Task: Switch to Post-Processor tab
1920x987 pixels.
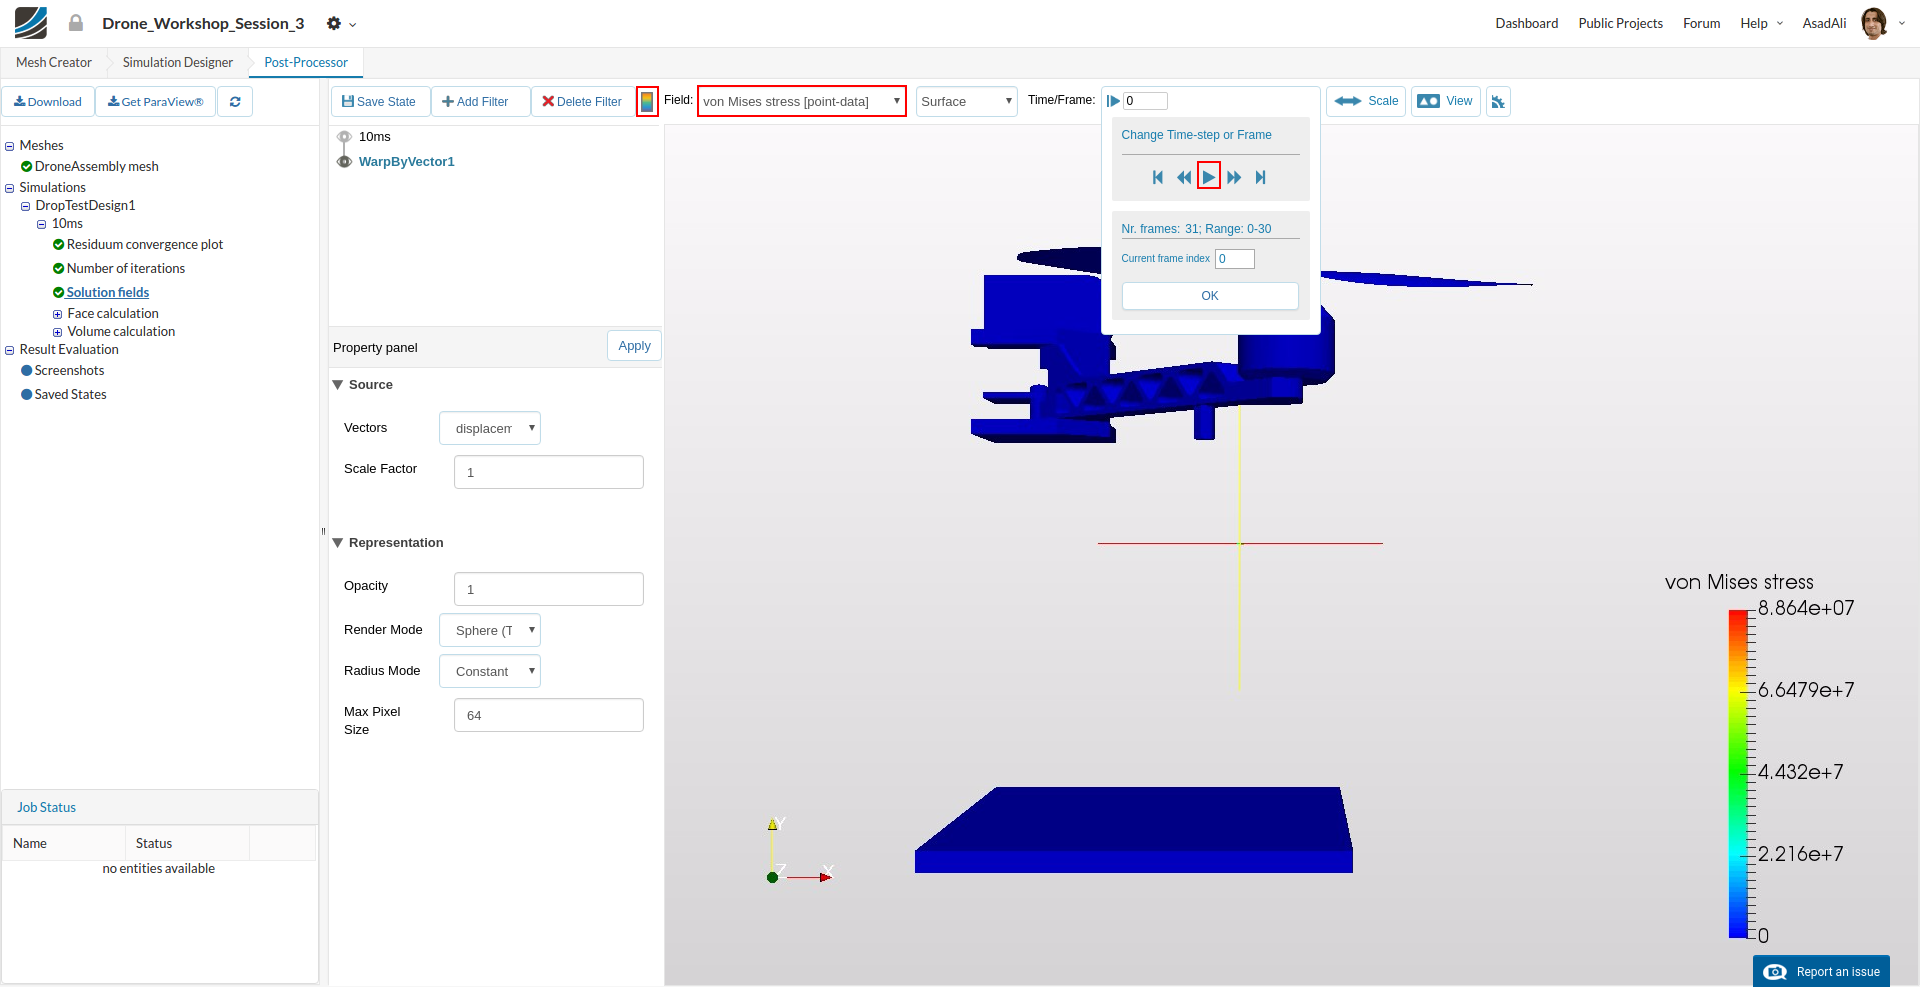Action: coord(306,62)
